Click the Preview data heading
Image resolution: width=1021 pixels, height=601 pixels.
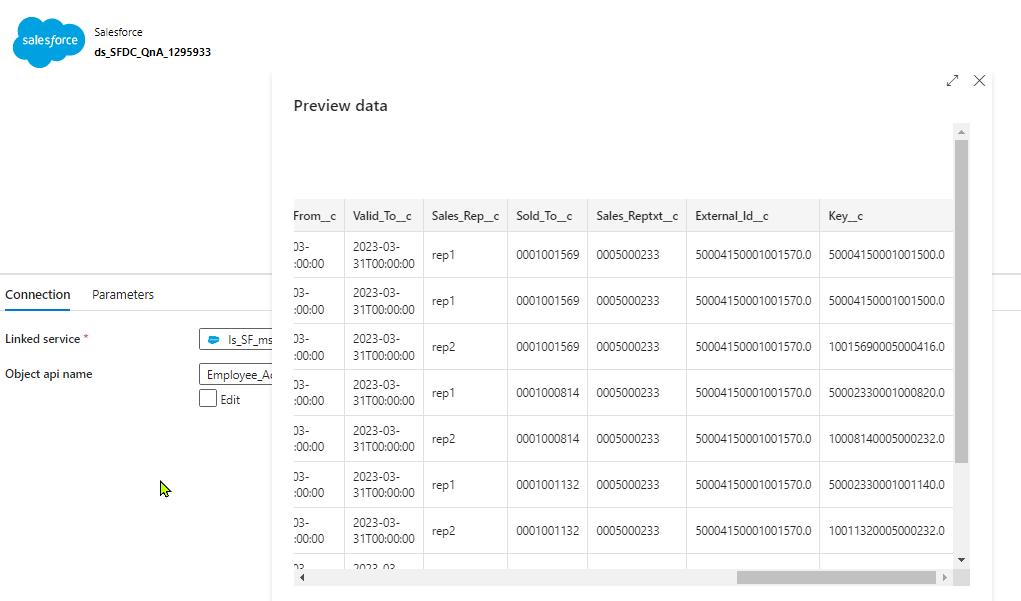coord(340,105)
